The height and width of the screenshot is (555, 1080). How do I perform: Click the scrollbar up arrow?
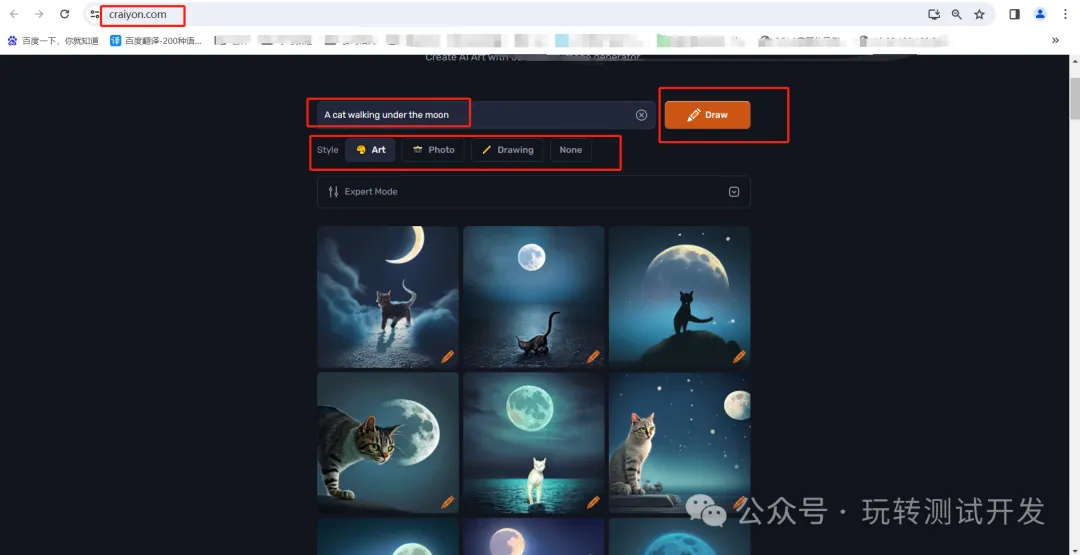pos(1074,61)
